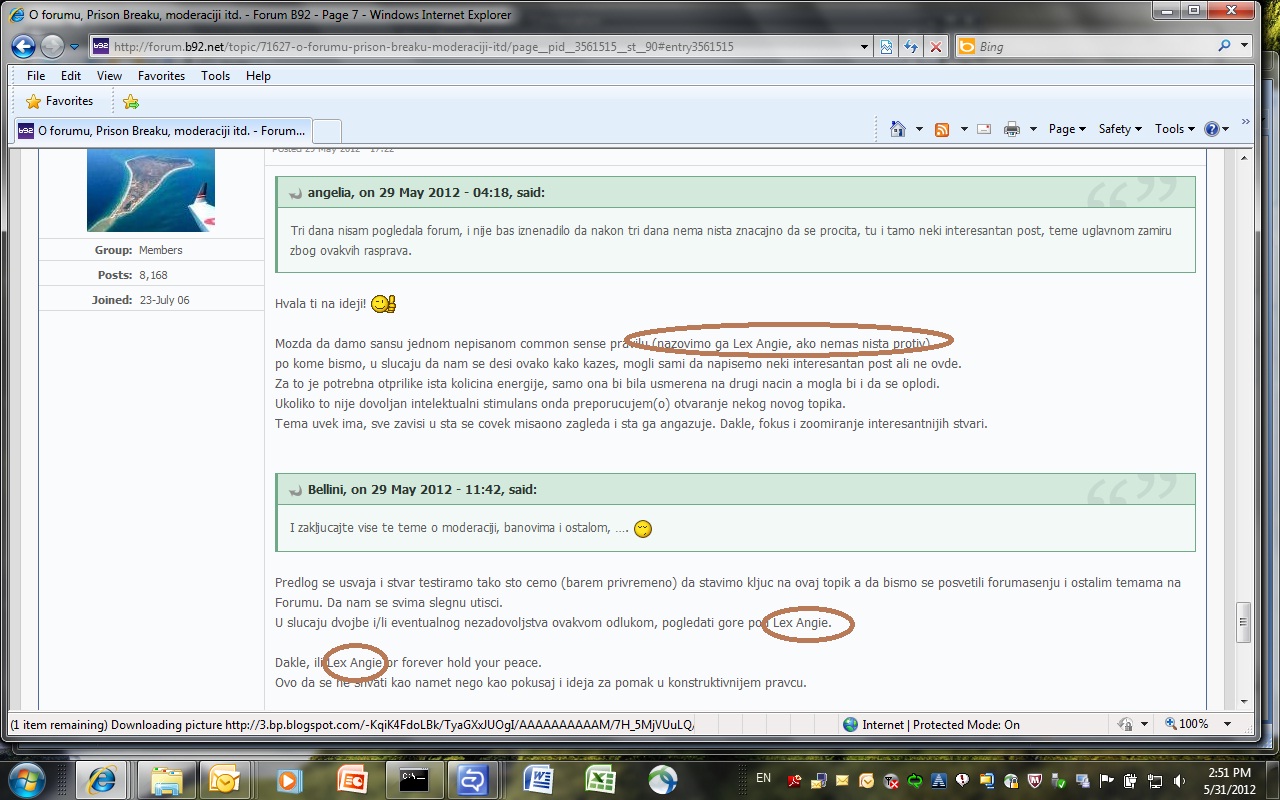
Task: Click the Internet Explorer taskbar icon
Action: (x=100, y=780)
